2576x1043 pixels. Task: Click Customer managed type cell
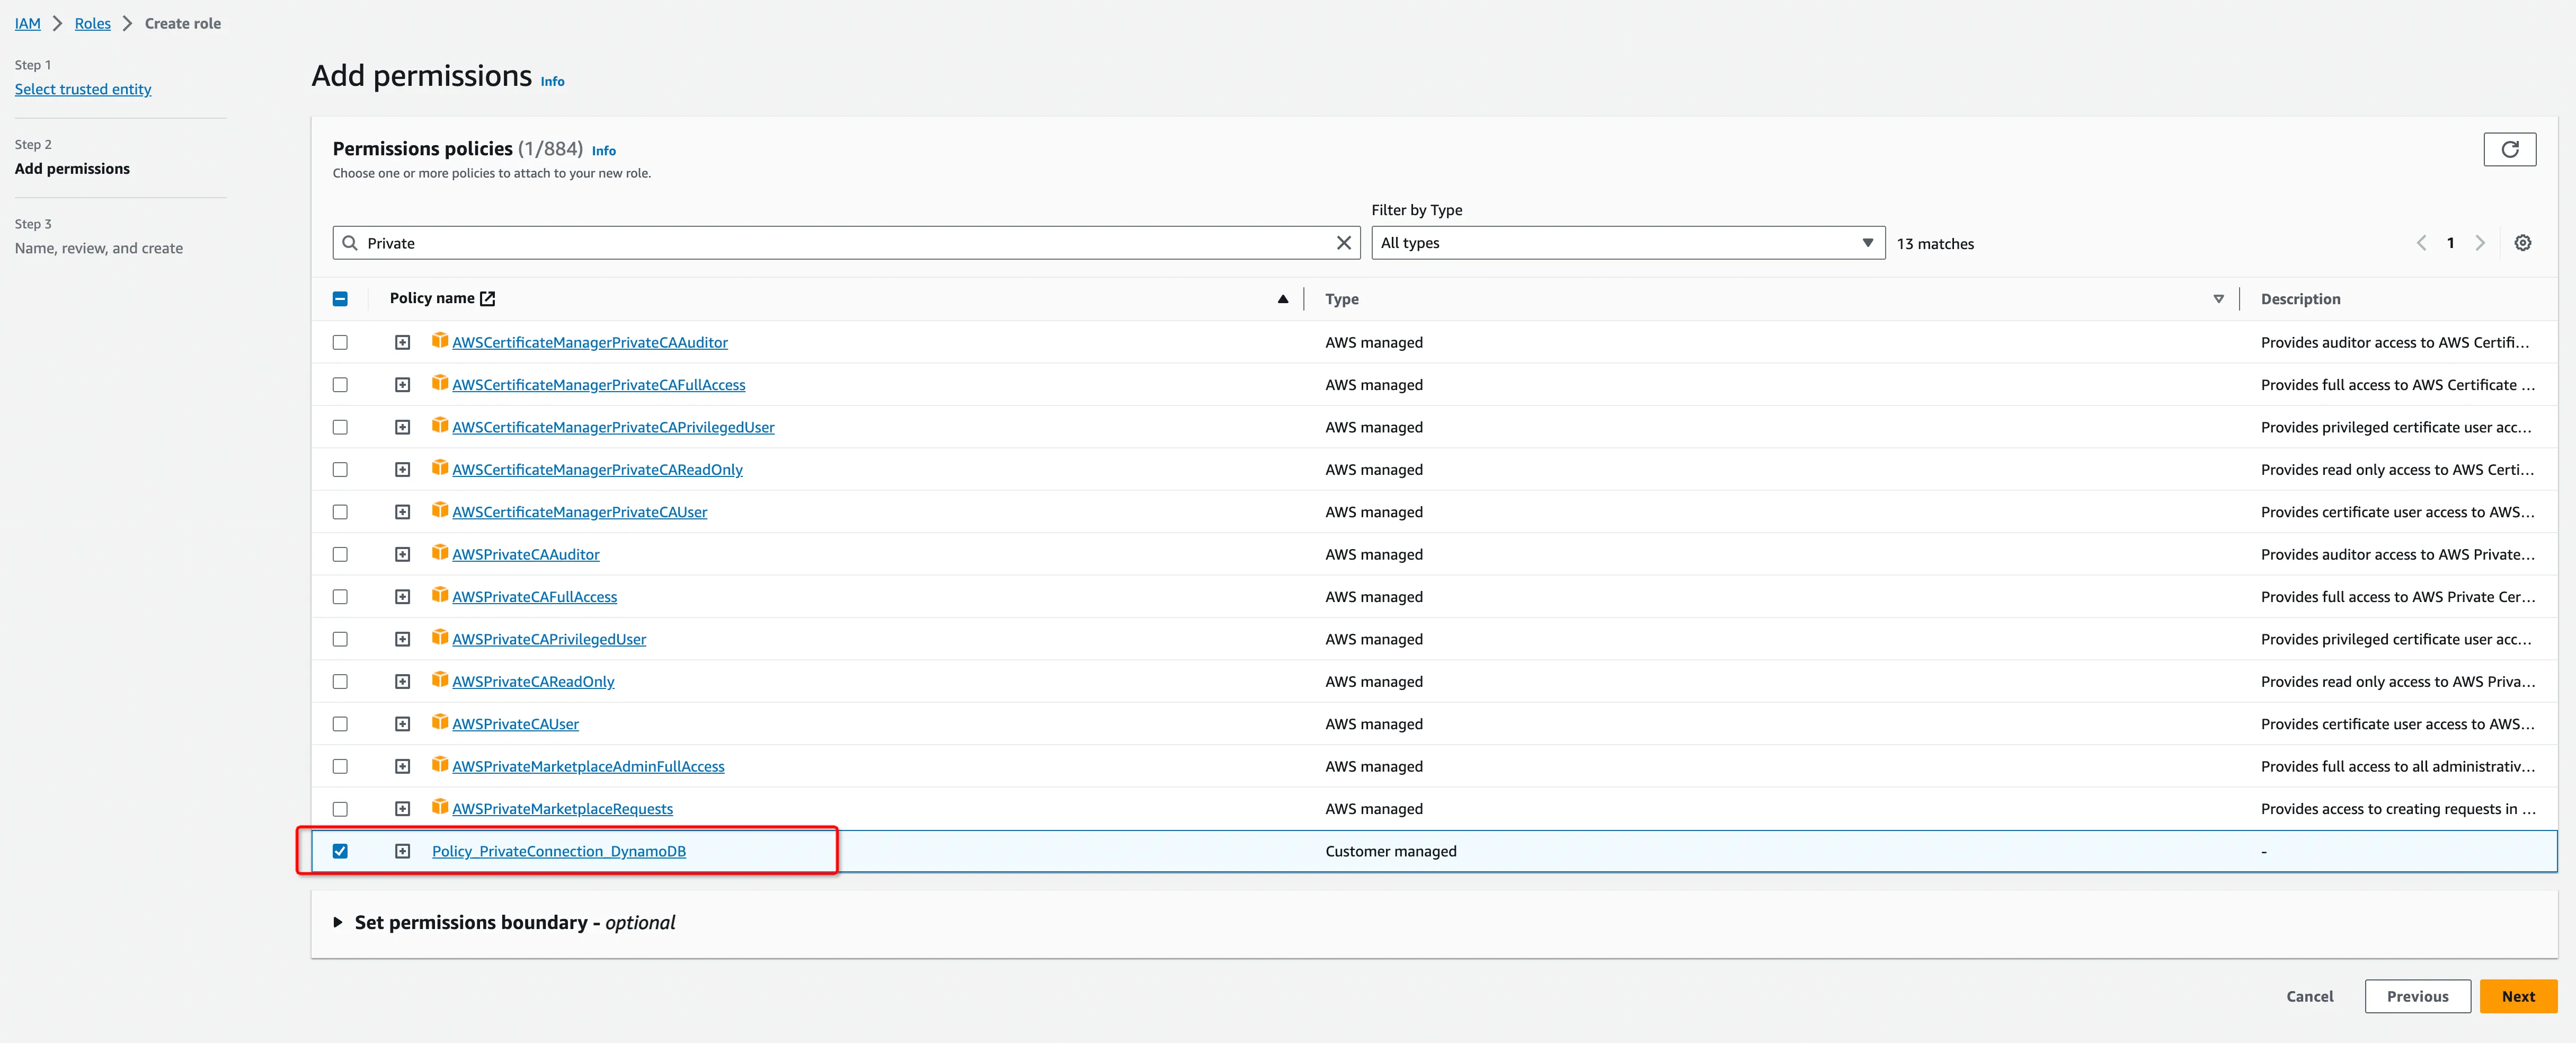[x=1390, y=851]
